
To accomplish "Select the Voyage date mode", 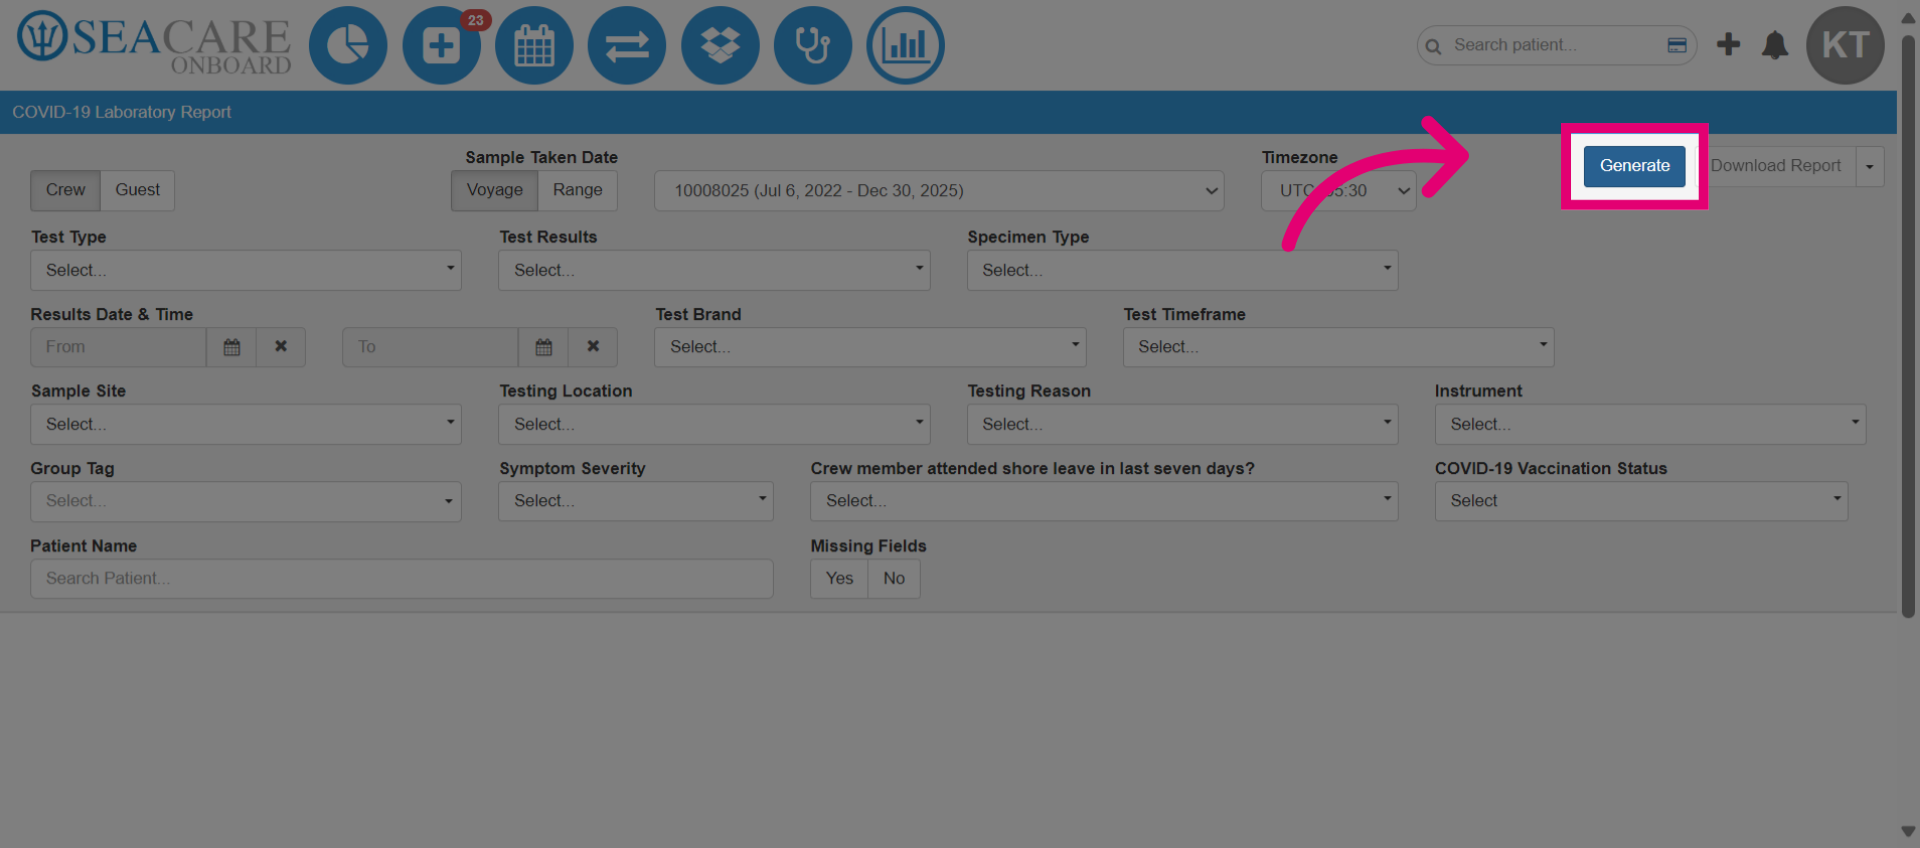I will (494, 190).
